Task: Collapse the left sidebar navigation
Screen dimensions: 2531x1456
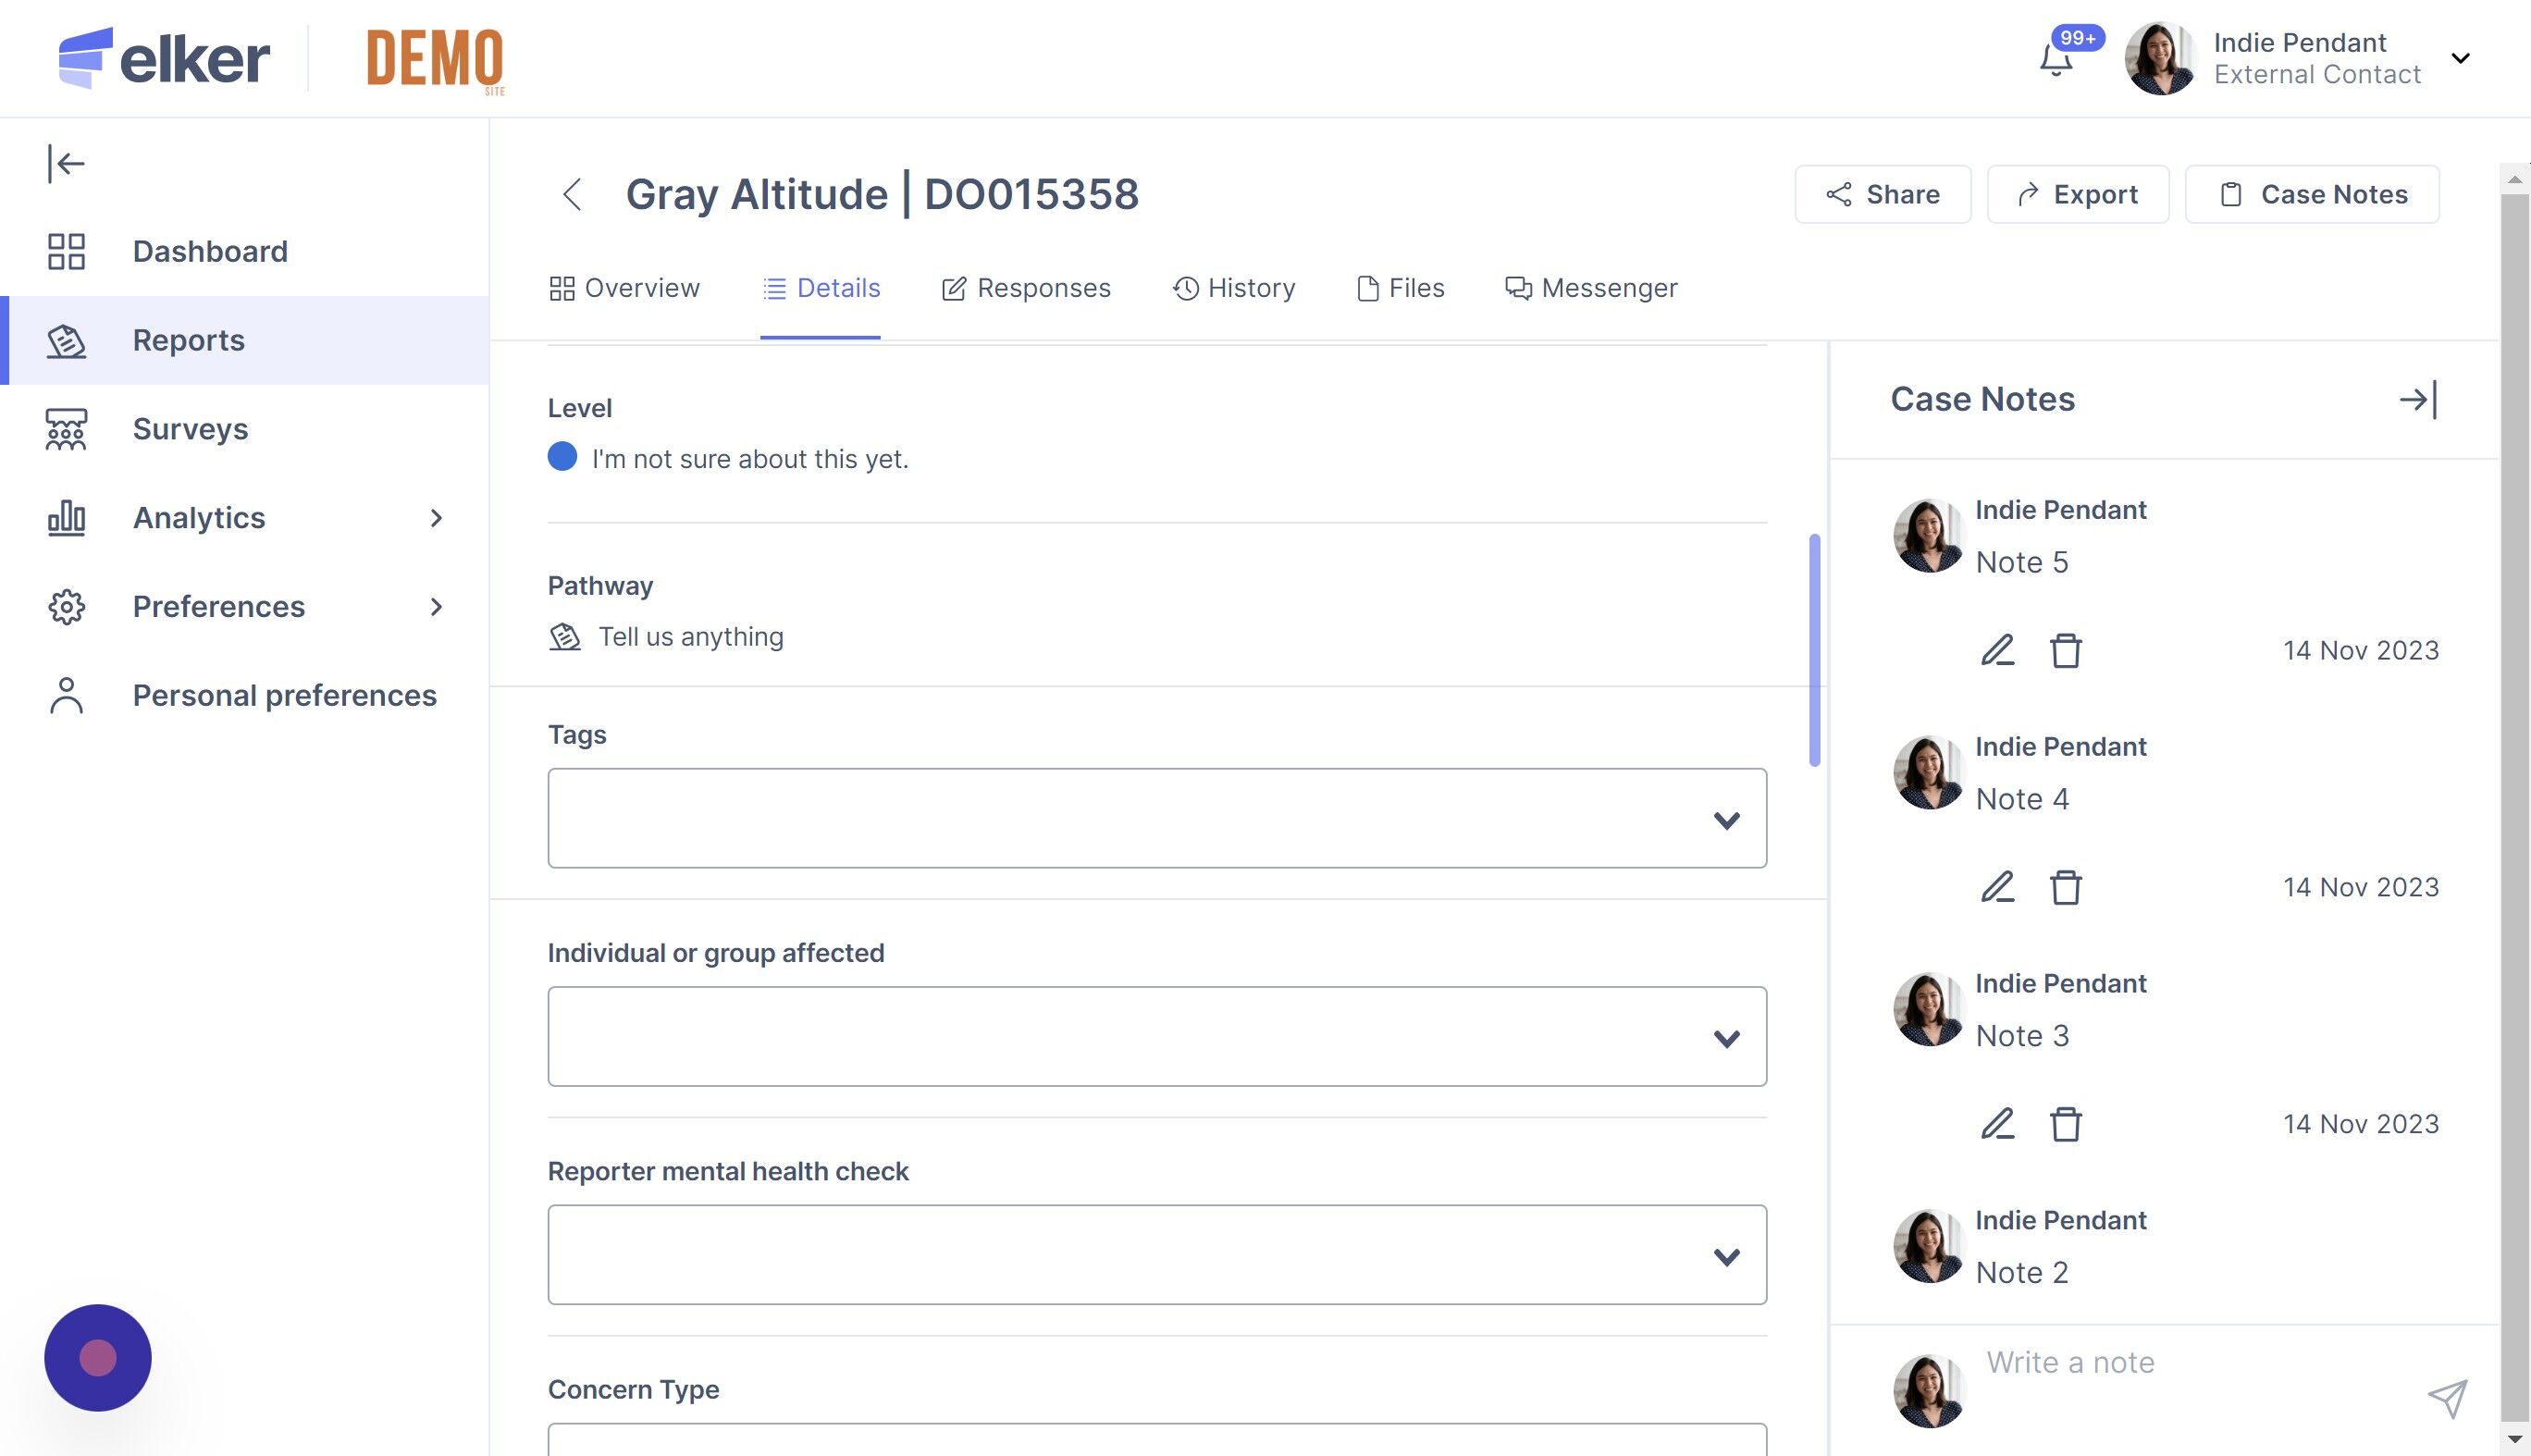Action: [66, 163]
